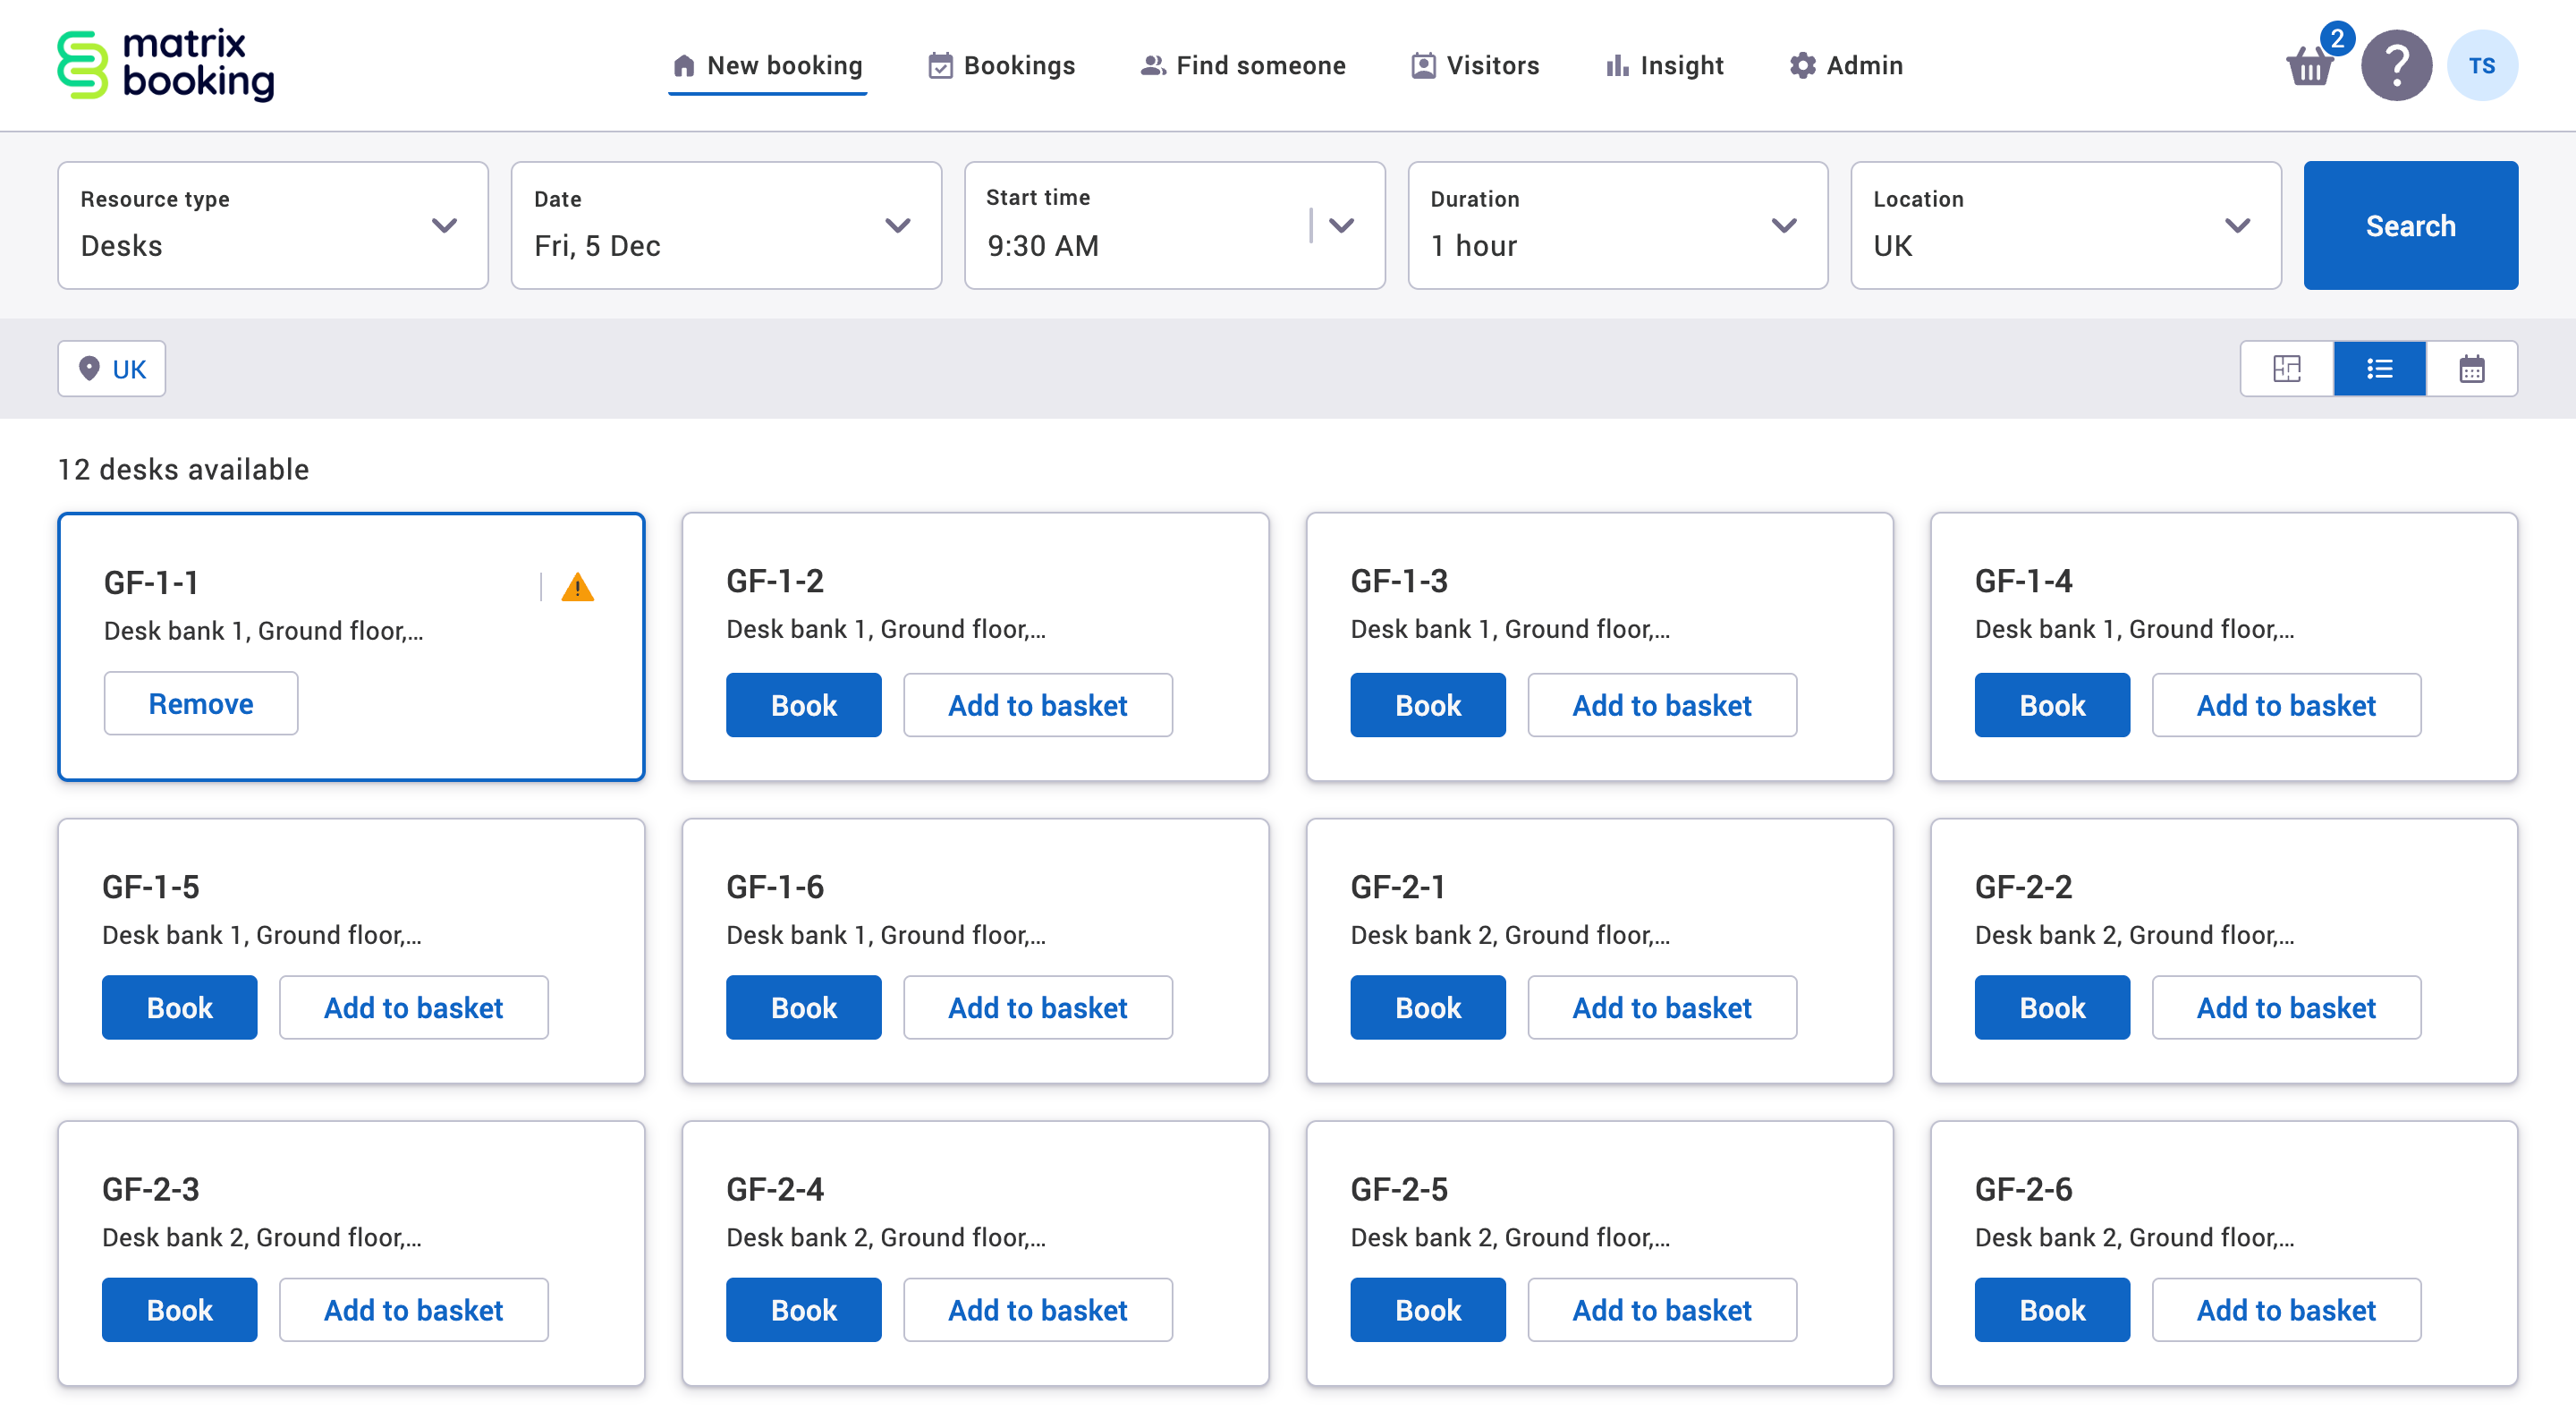Click the UK location pin chip
2576x1419 pixels.
click(x=112, y=369)
